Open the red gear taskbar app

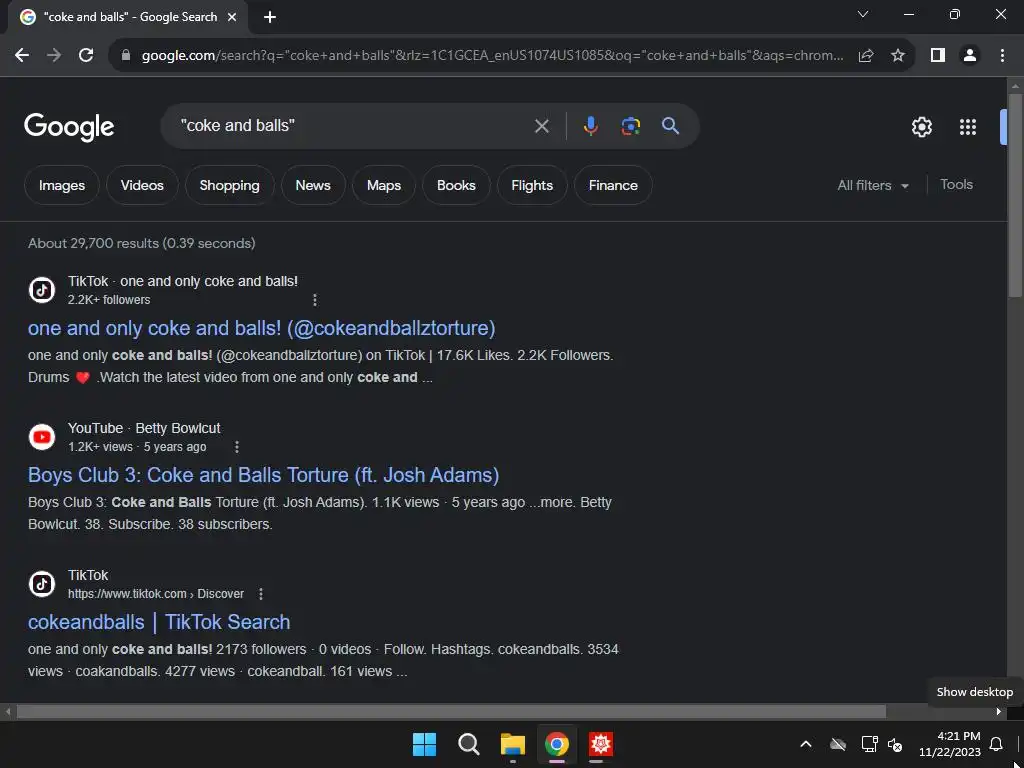pyautogui.click(x=601, y=744)
